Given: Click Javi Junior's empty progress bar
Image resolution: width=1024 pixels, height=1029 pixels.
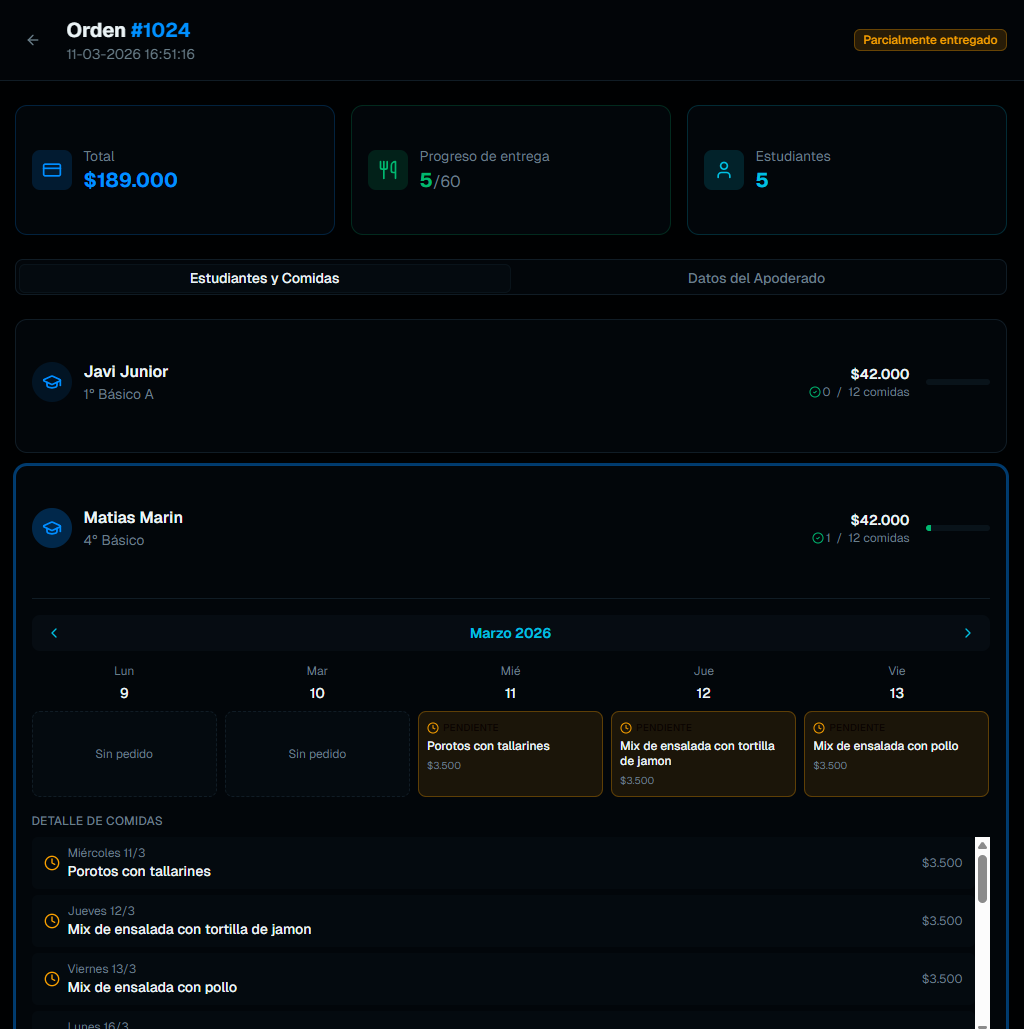Looking at the screenshot, I should (x=958, y=382).
